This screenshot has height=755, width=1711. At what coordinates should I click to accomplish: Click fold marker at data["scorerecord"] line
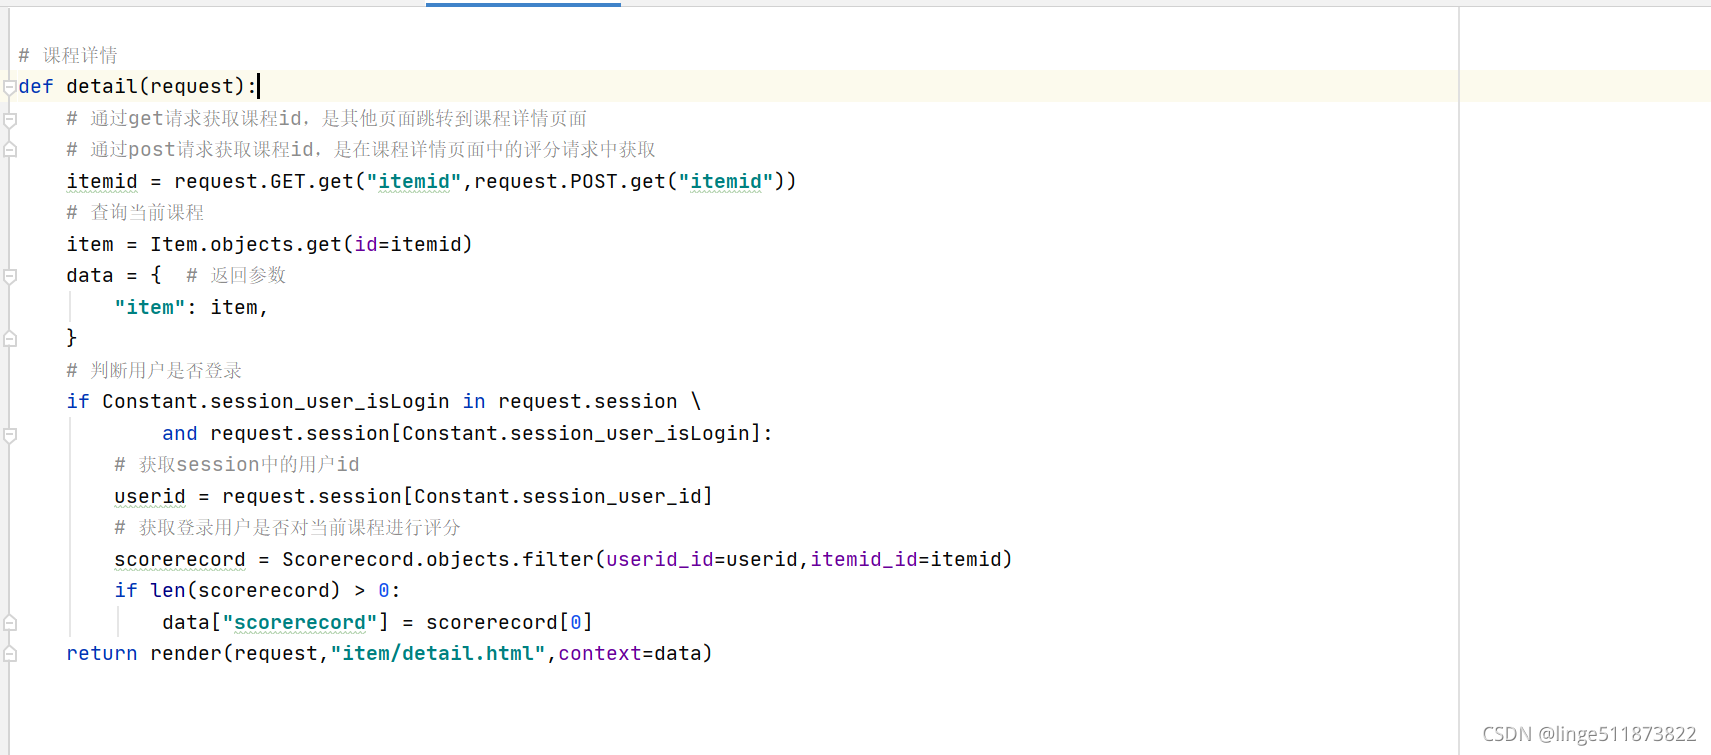click(x=10, y=623)
